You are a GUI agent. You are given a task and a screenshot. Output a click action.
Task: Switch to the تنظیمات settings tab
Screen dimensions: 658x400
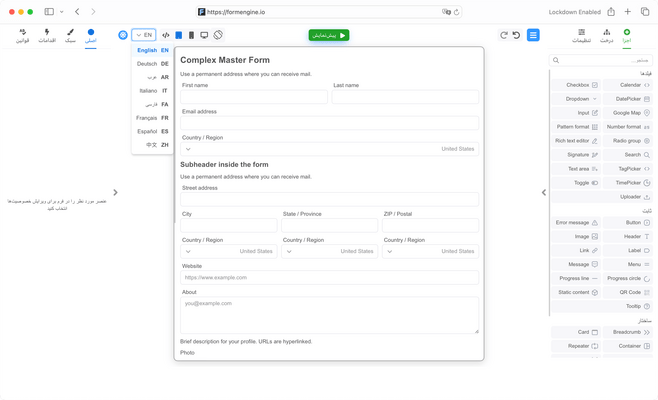(x=582, y=36)
